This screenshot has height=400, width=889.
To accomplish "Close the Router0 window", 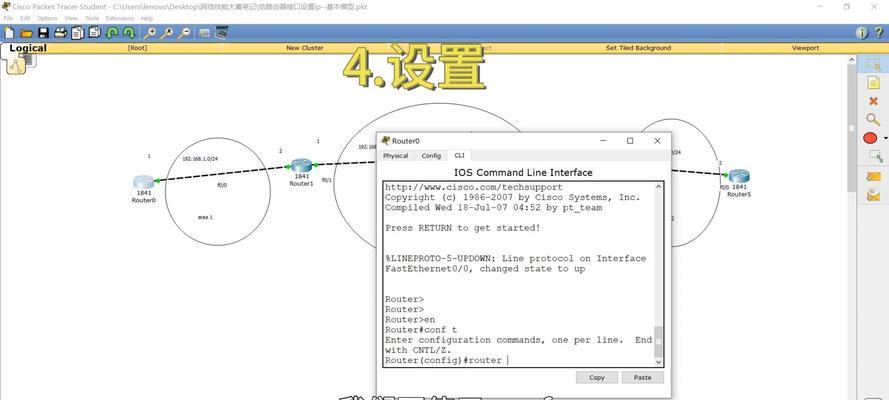I will tap(657, 141).
